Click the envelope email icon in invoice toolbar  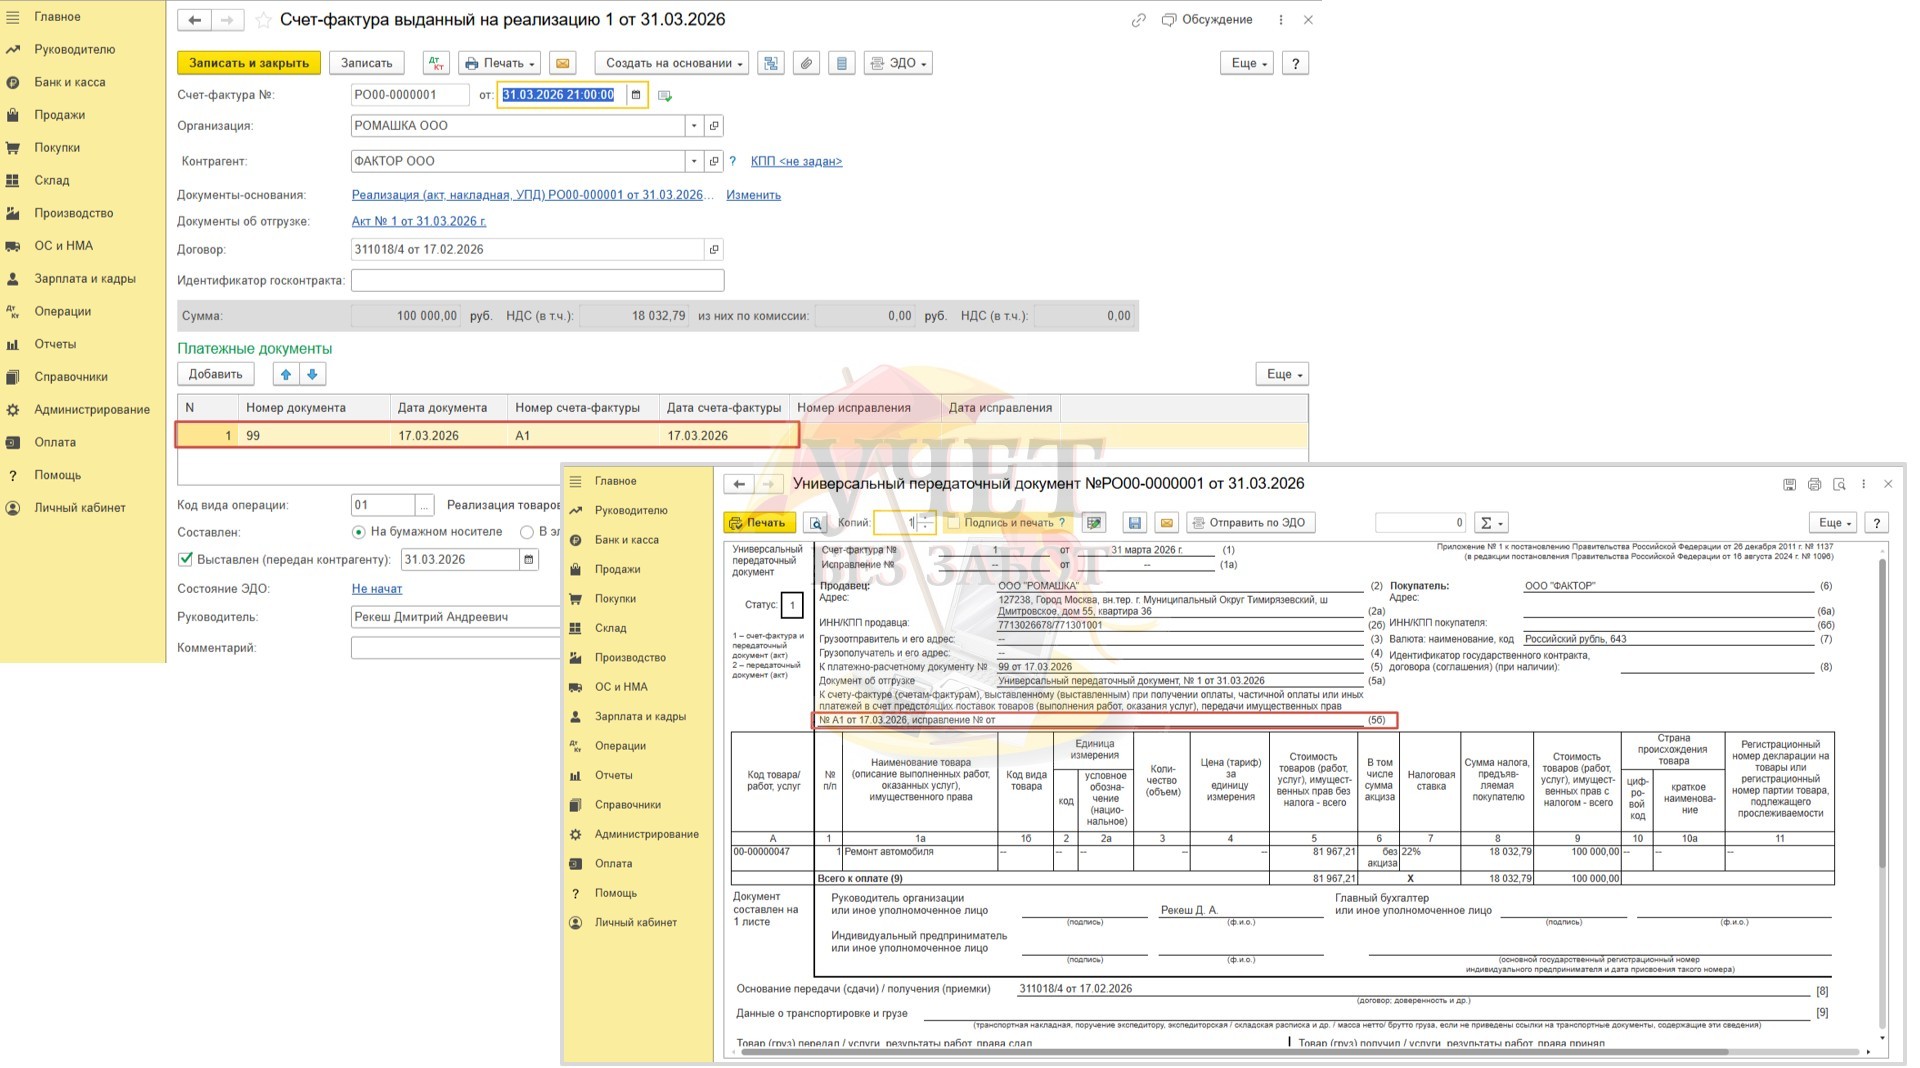(x=563, y=63)
